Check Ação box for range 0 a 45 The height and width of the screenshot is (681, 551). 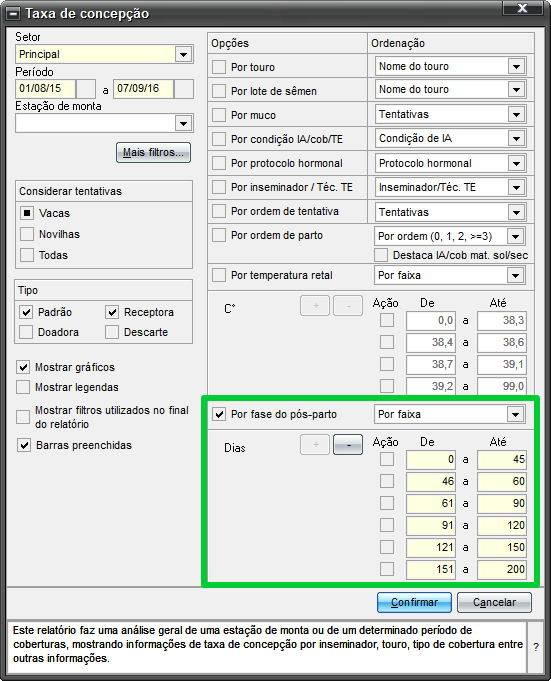(x=387, y=459)
